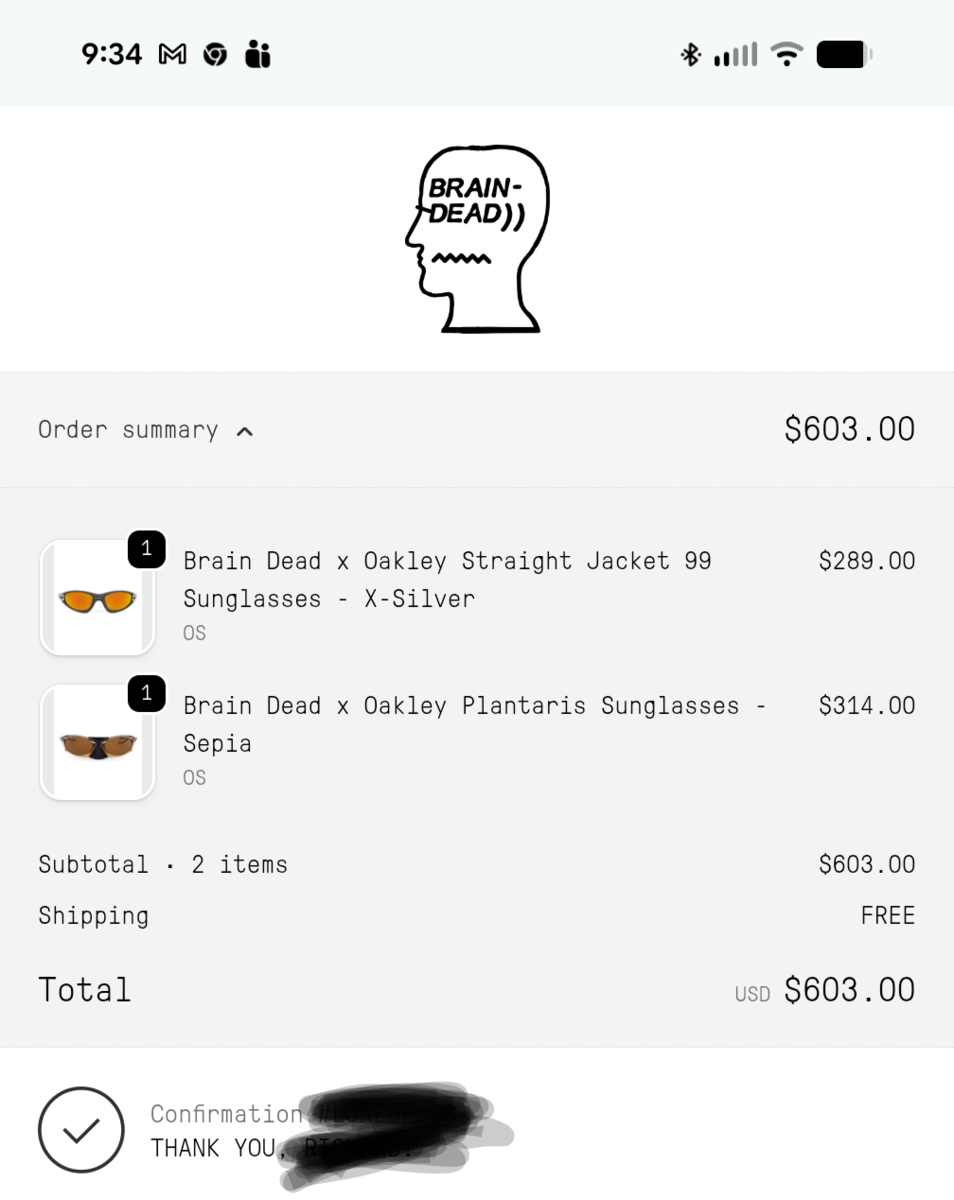954x1200 pixels.
Task: Select Brain Dead x Oakley Plantaris Sunglasses title
Action: (x=474, y=724)
